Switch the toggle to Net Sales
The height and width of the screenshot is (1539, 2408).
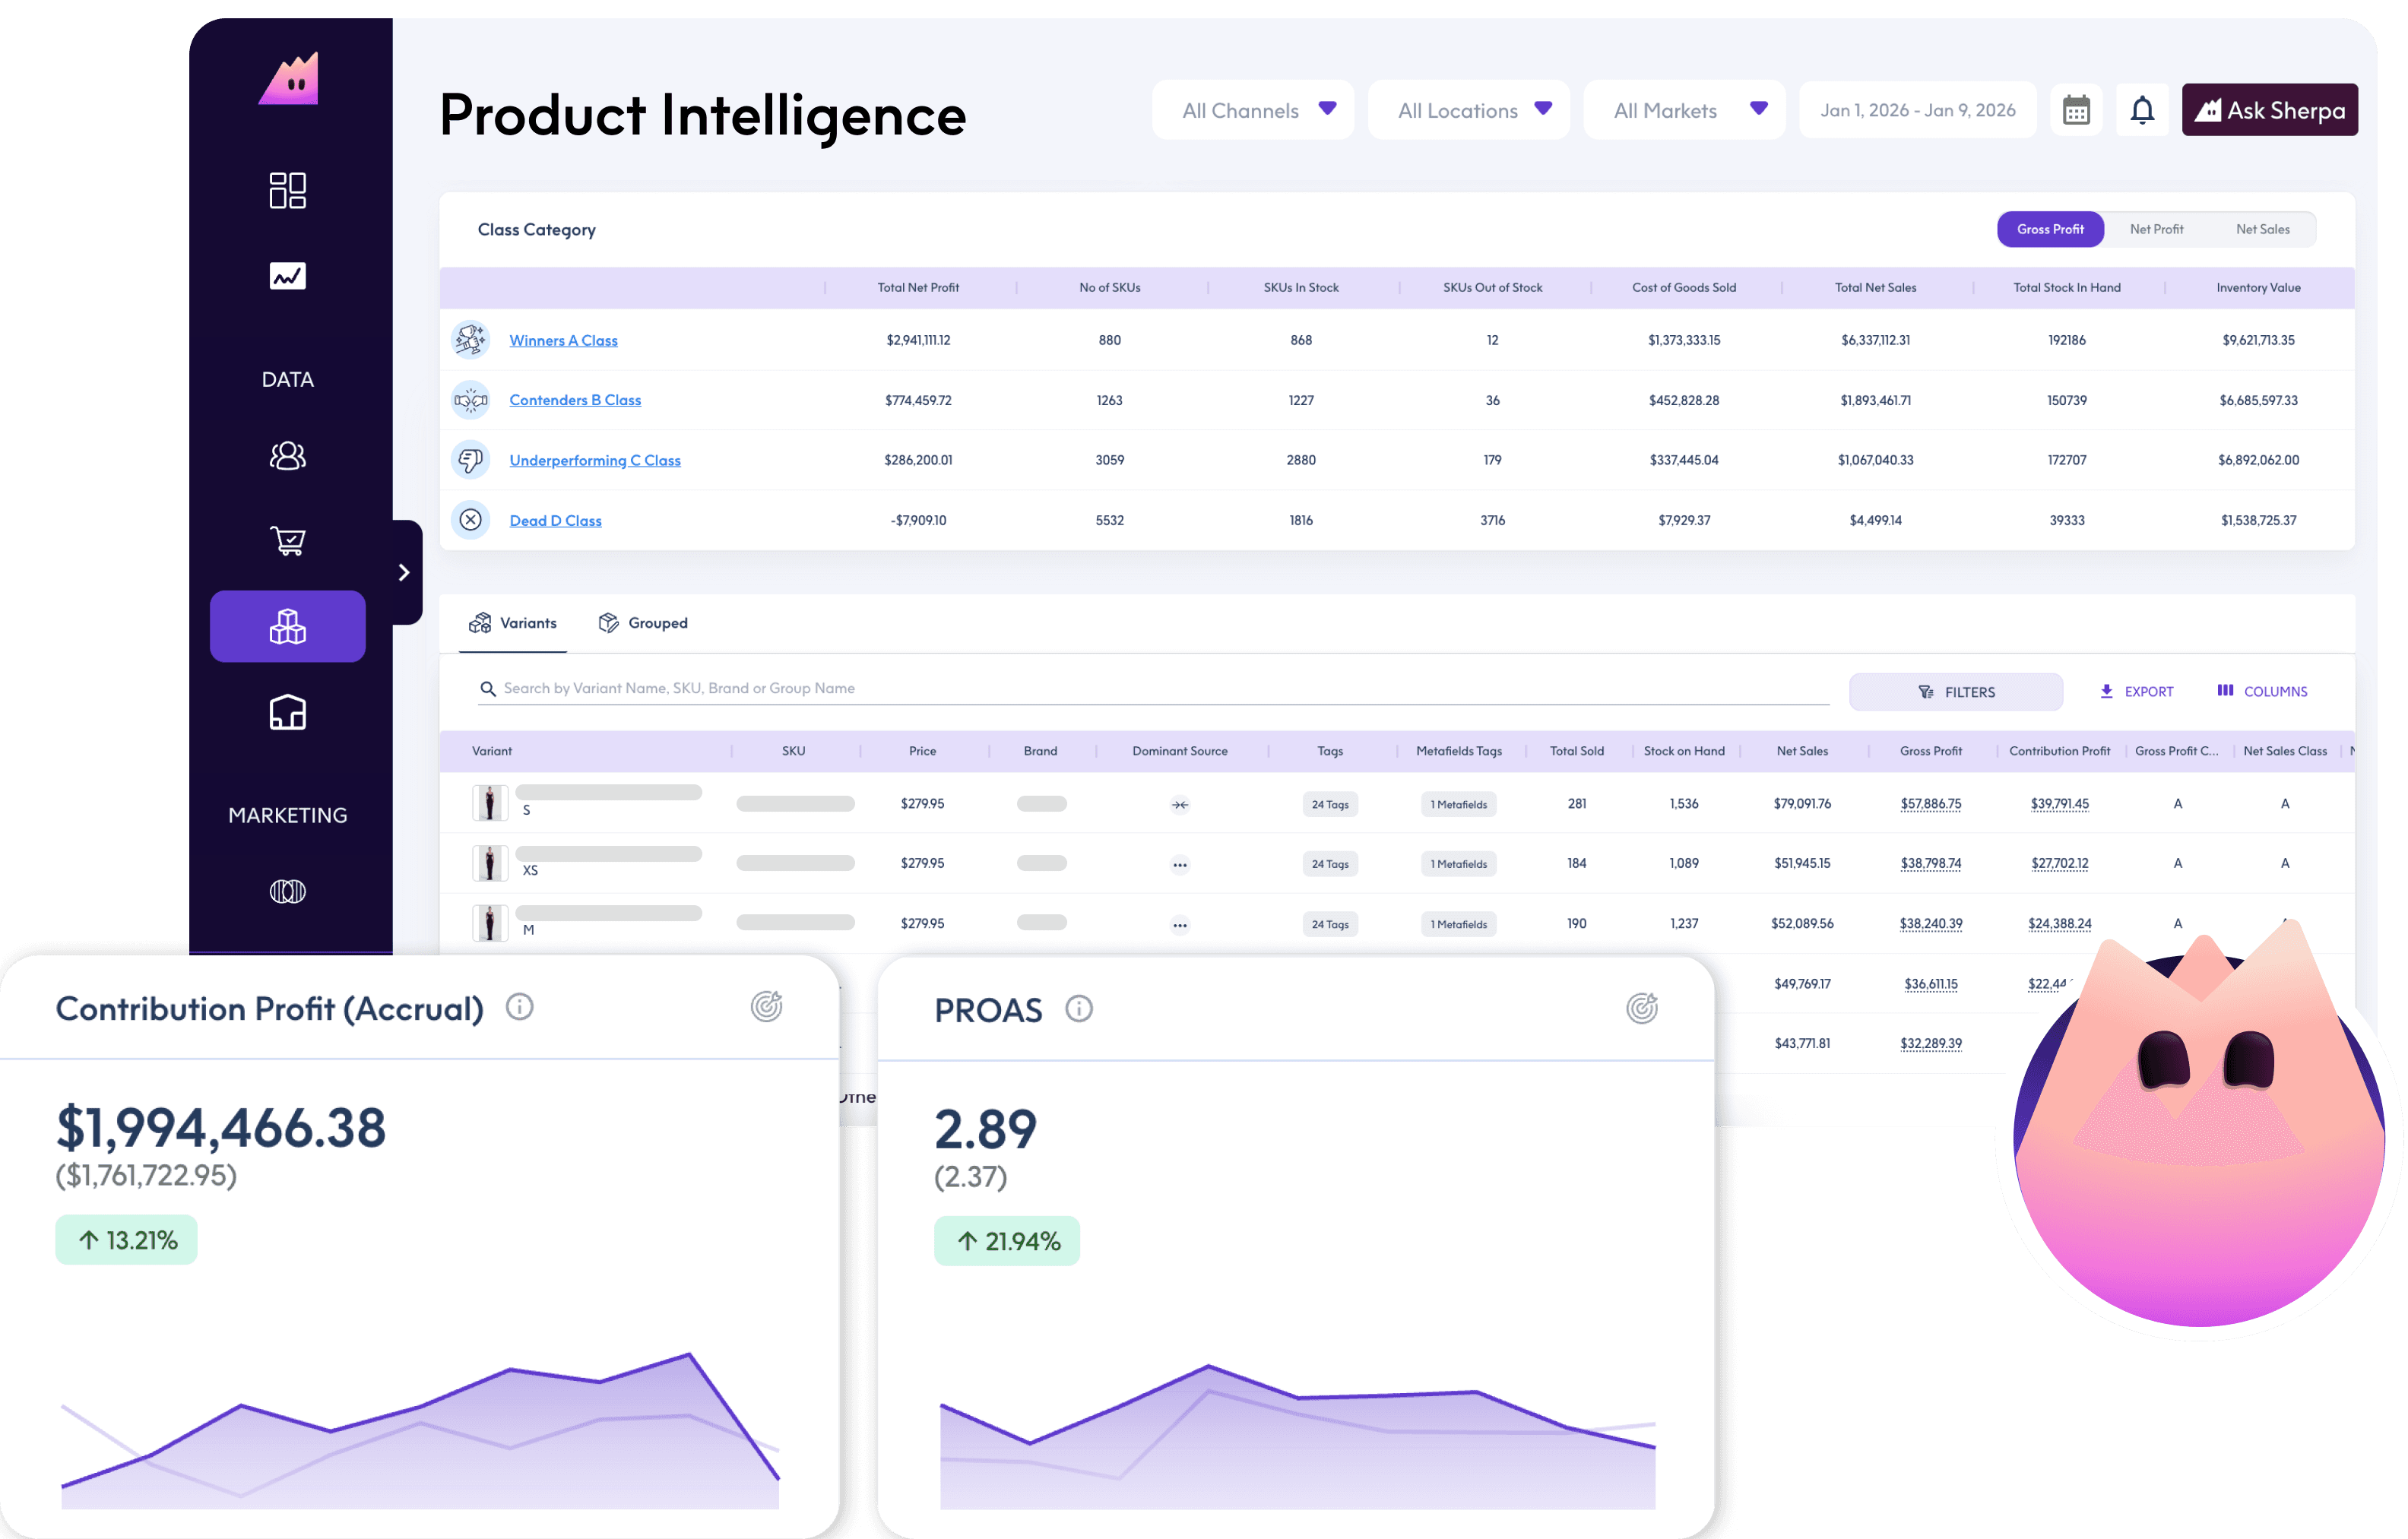coord(2262,229)
